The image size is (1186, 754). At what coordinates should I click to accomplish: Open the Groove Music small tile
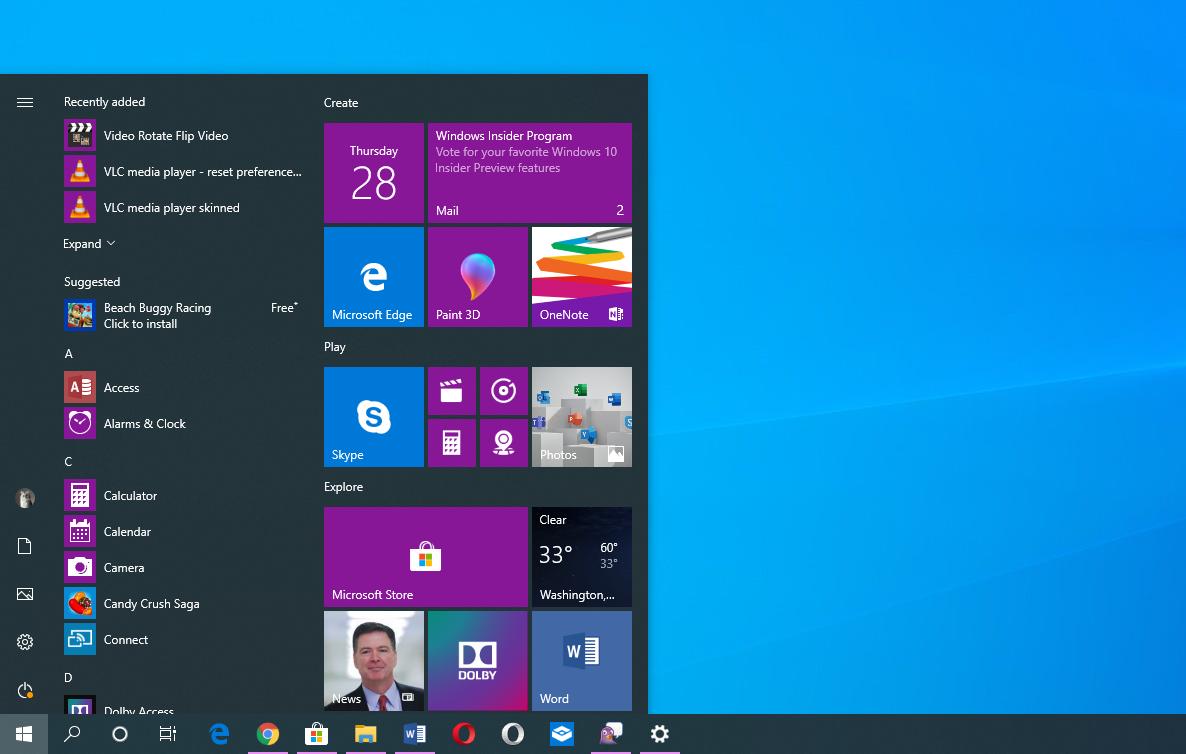point(503,391)
